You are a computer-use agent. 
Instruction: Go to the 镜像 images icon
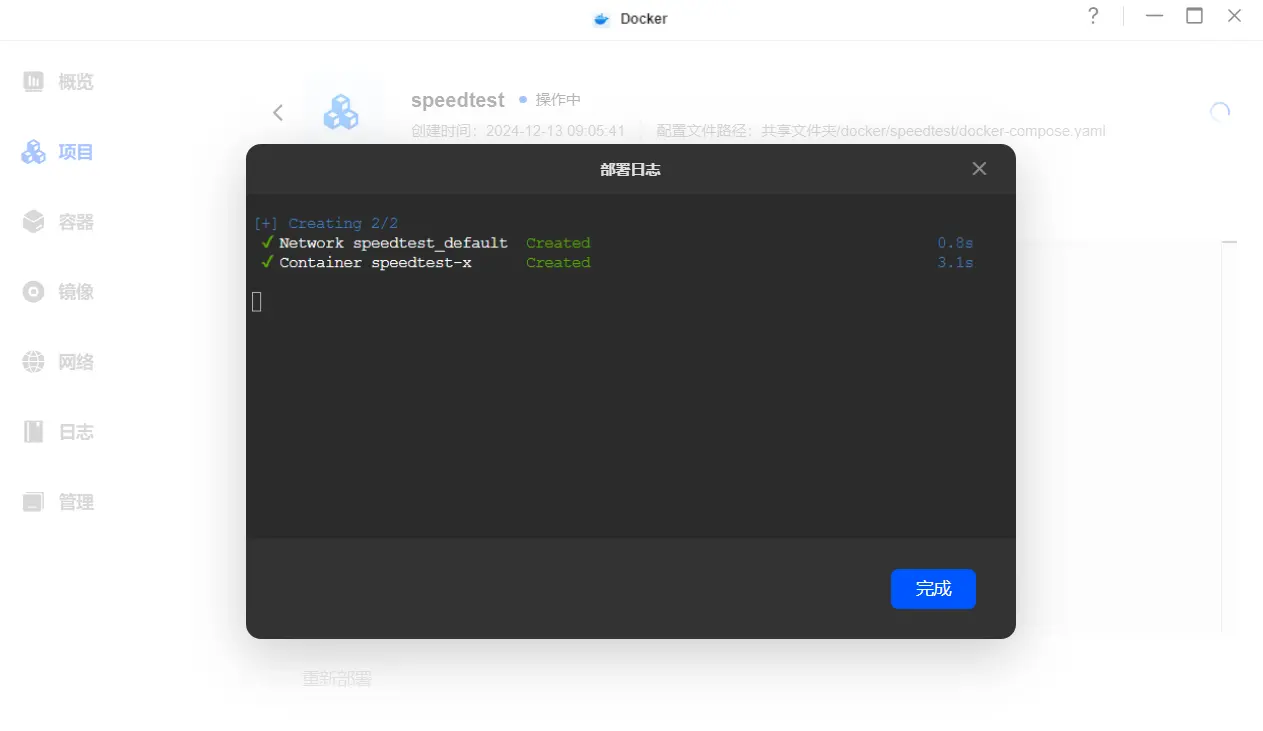(34, 292)
